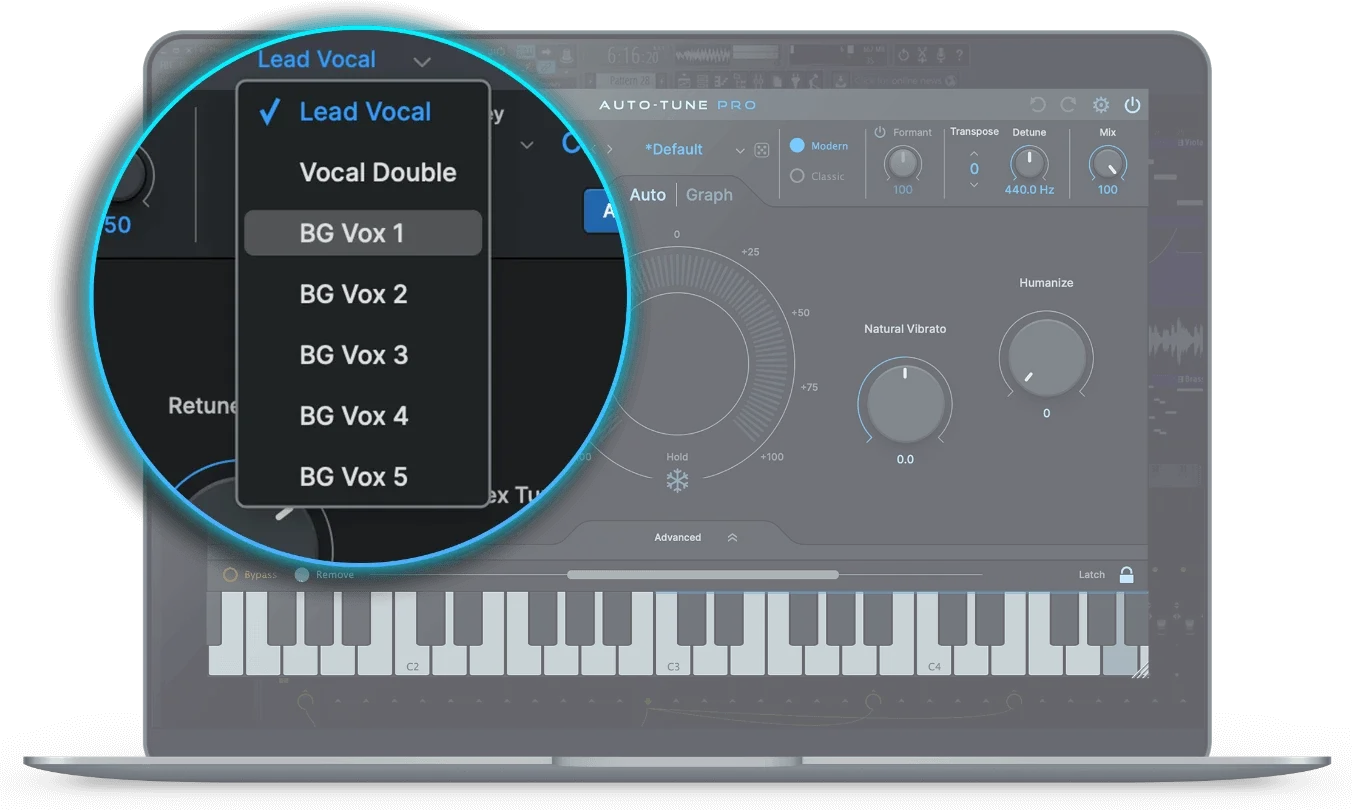Toggle the Latch lock icon
This screenshot has height=810, width=1352.
point(1126,575)
